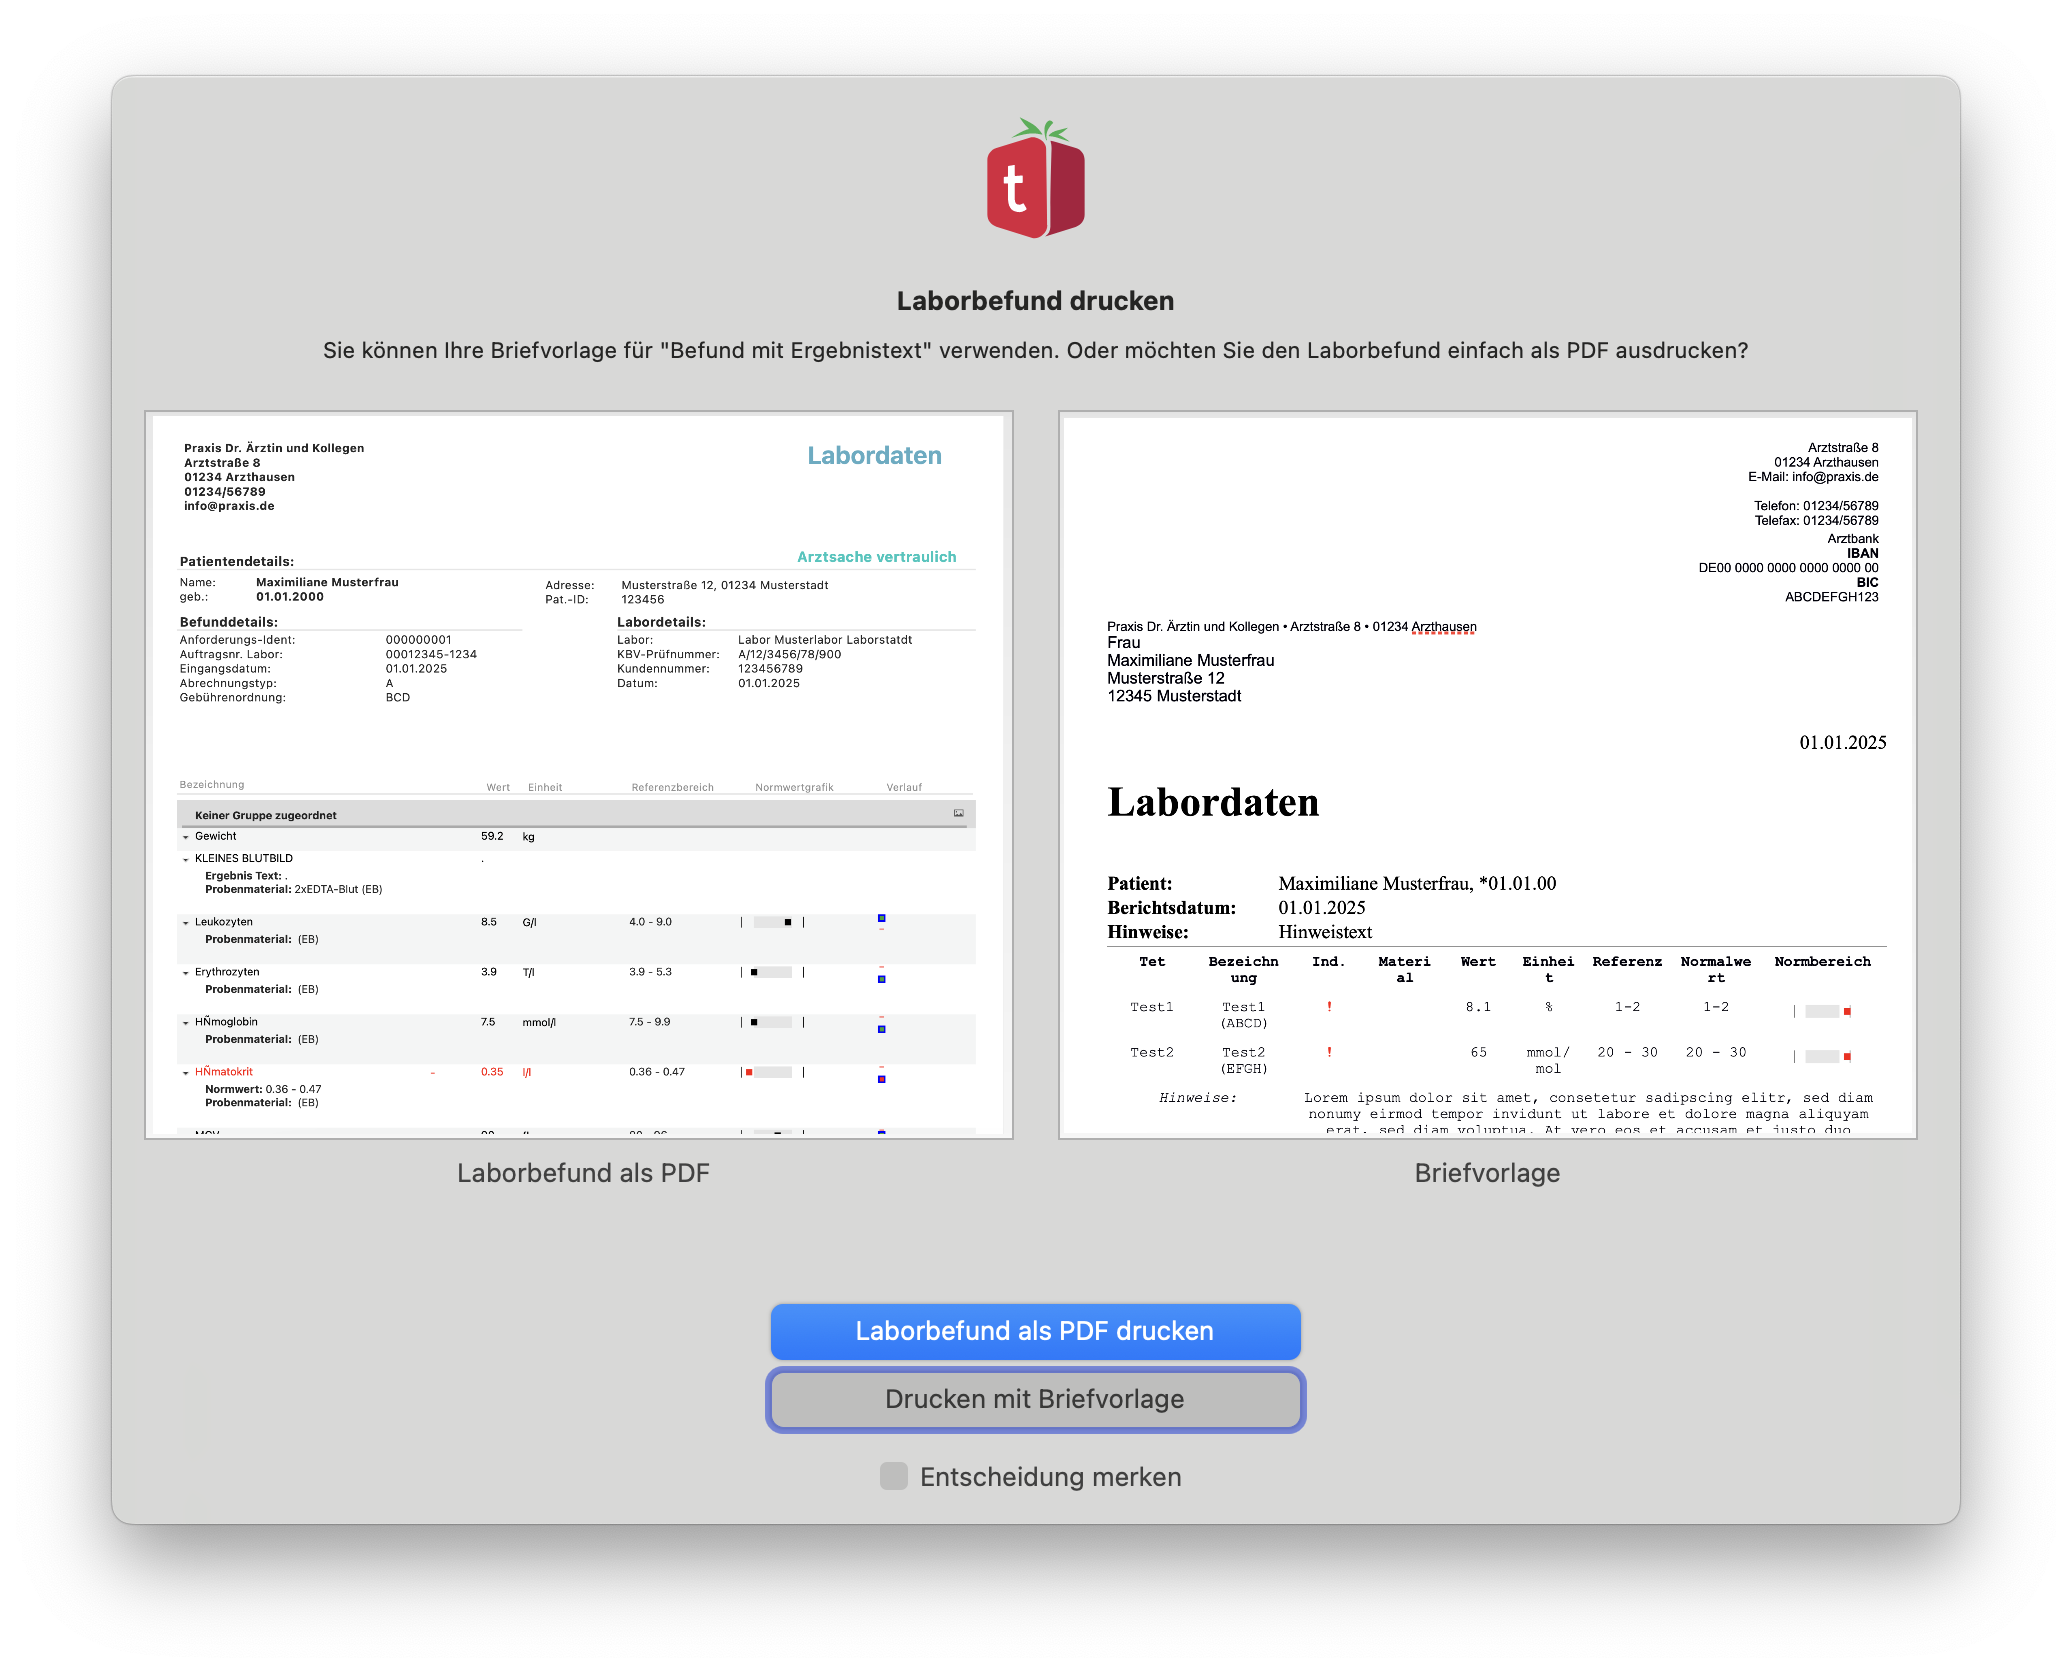Click the Erythrozyten Normwertgrafik bar
The height and width of the screenshot is (1672, 2072).
click(772, 972)
